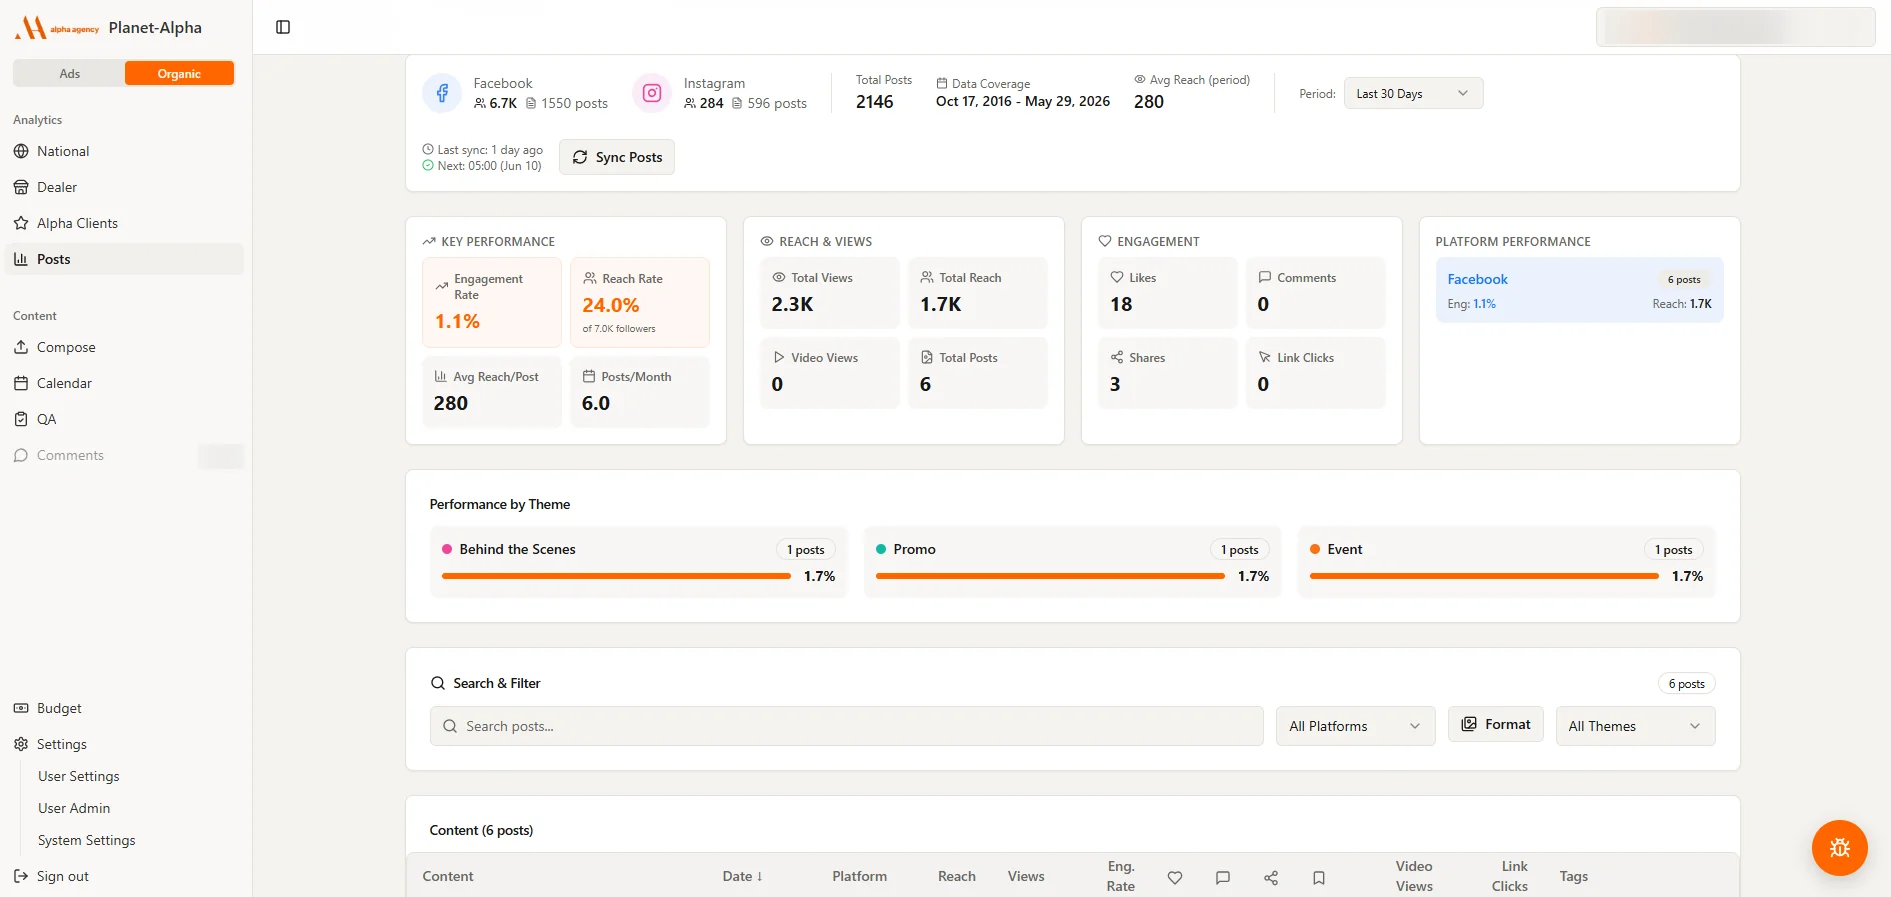1891x897 pixels.
Task: Open the All Platforms dropdown
Action: tap(1355, 726)
